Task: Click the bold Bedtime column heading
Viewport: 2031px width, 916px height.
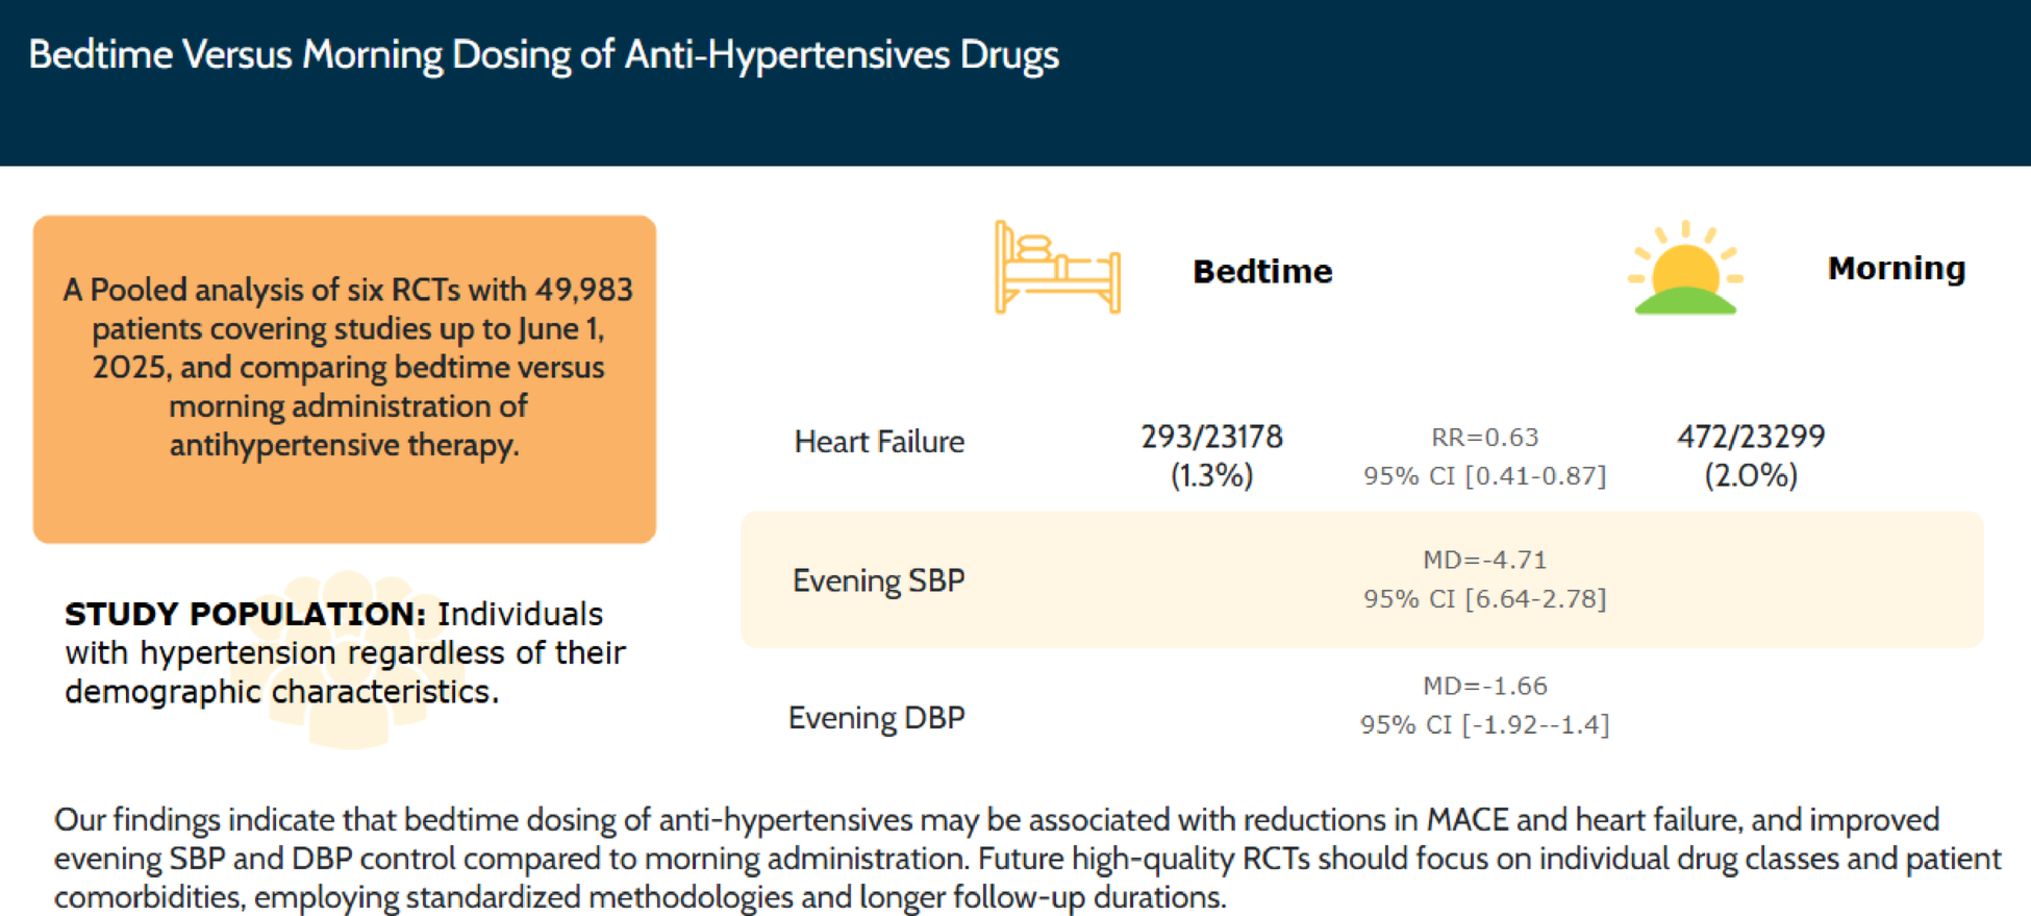Action: click(x=1262, y=271)
